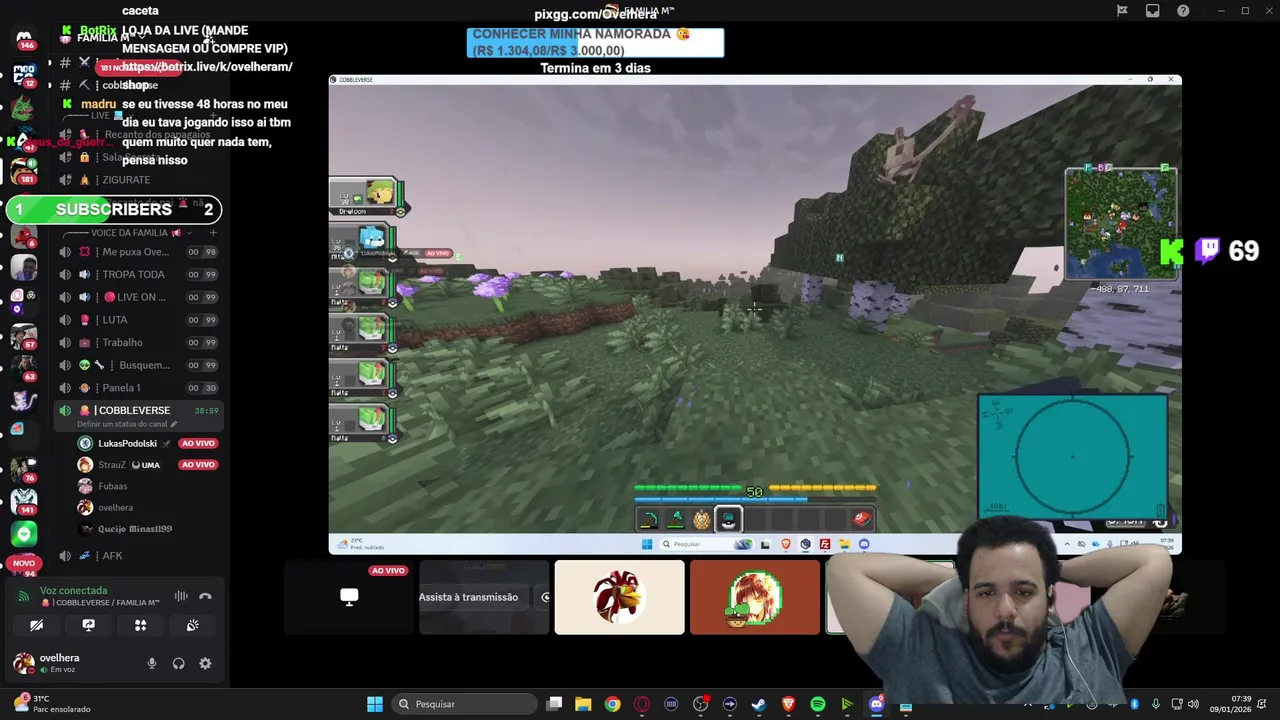Viewport: 1280px width, 720px height.
Task: Click the ovelhera user avatar
Action: [23, 663]
